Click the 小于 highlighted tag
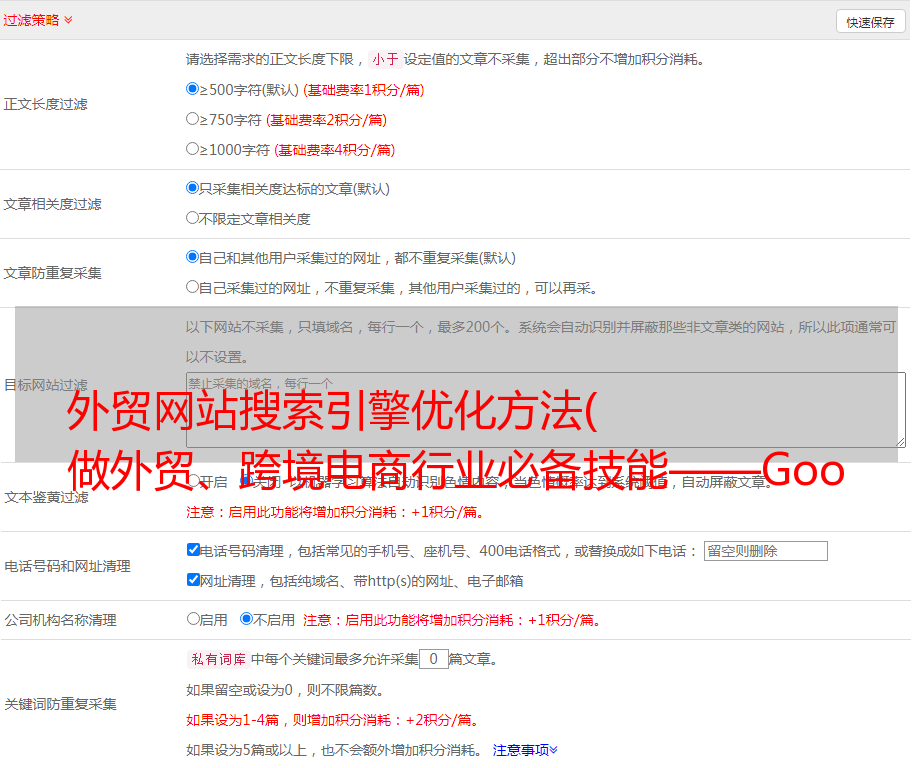 [x=385, y=59]
